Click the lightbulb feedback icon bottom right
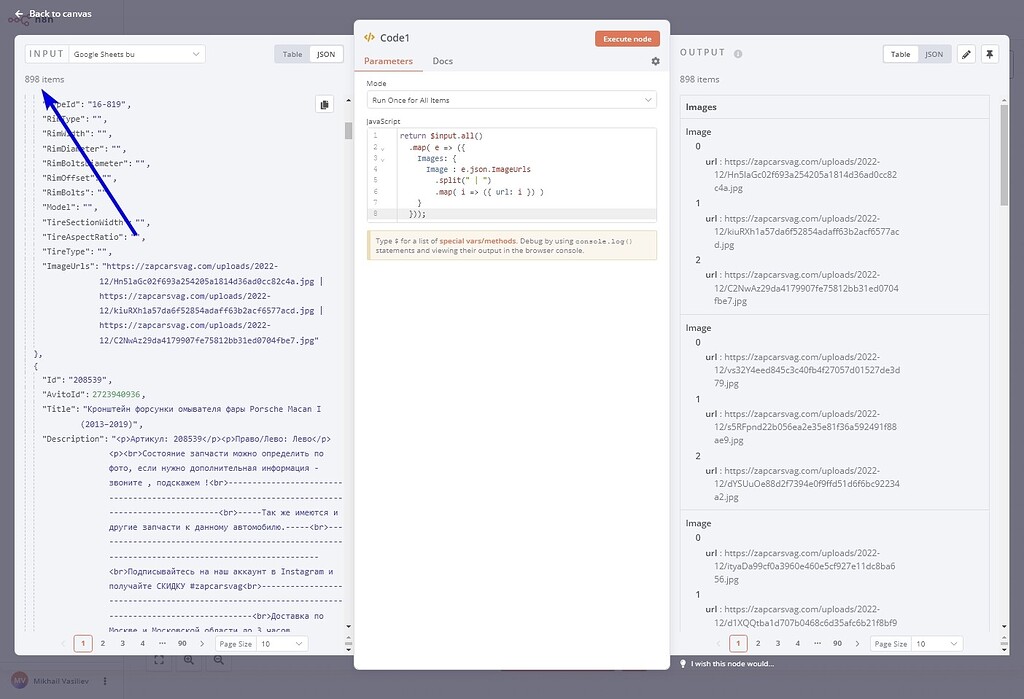The image size is (1024, 699). 683,663
